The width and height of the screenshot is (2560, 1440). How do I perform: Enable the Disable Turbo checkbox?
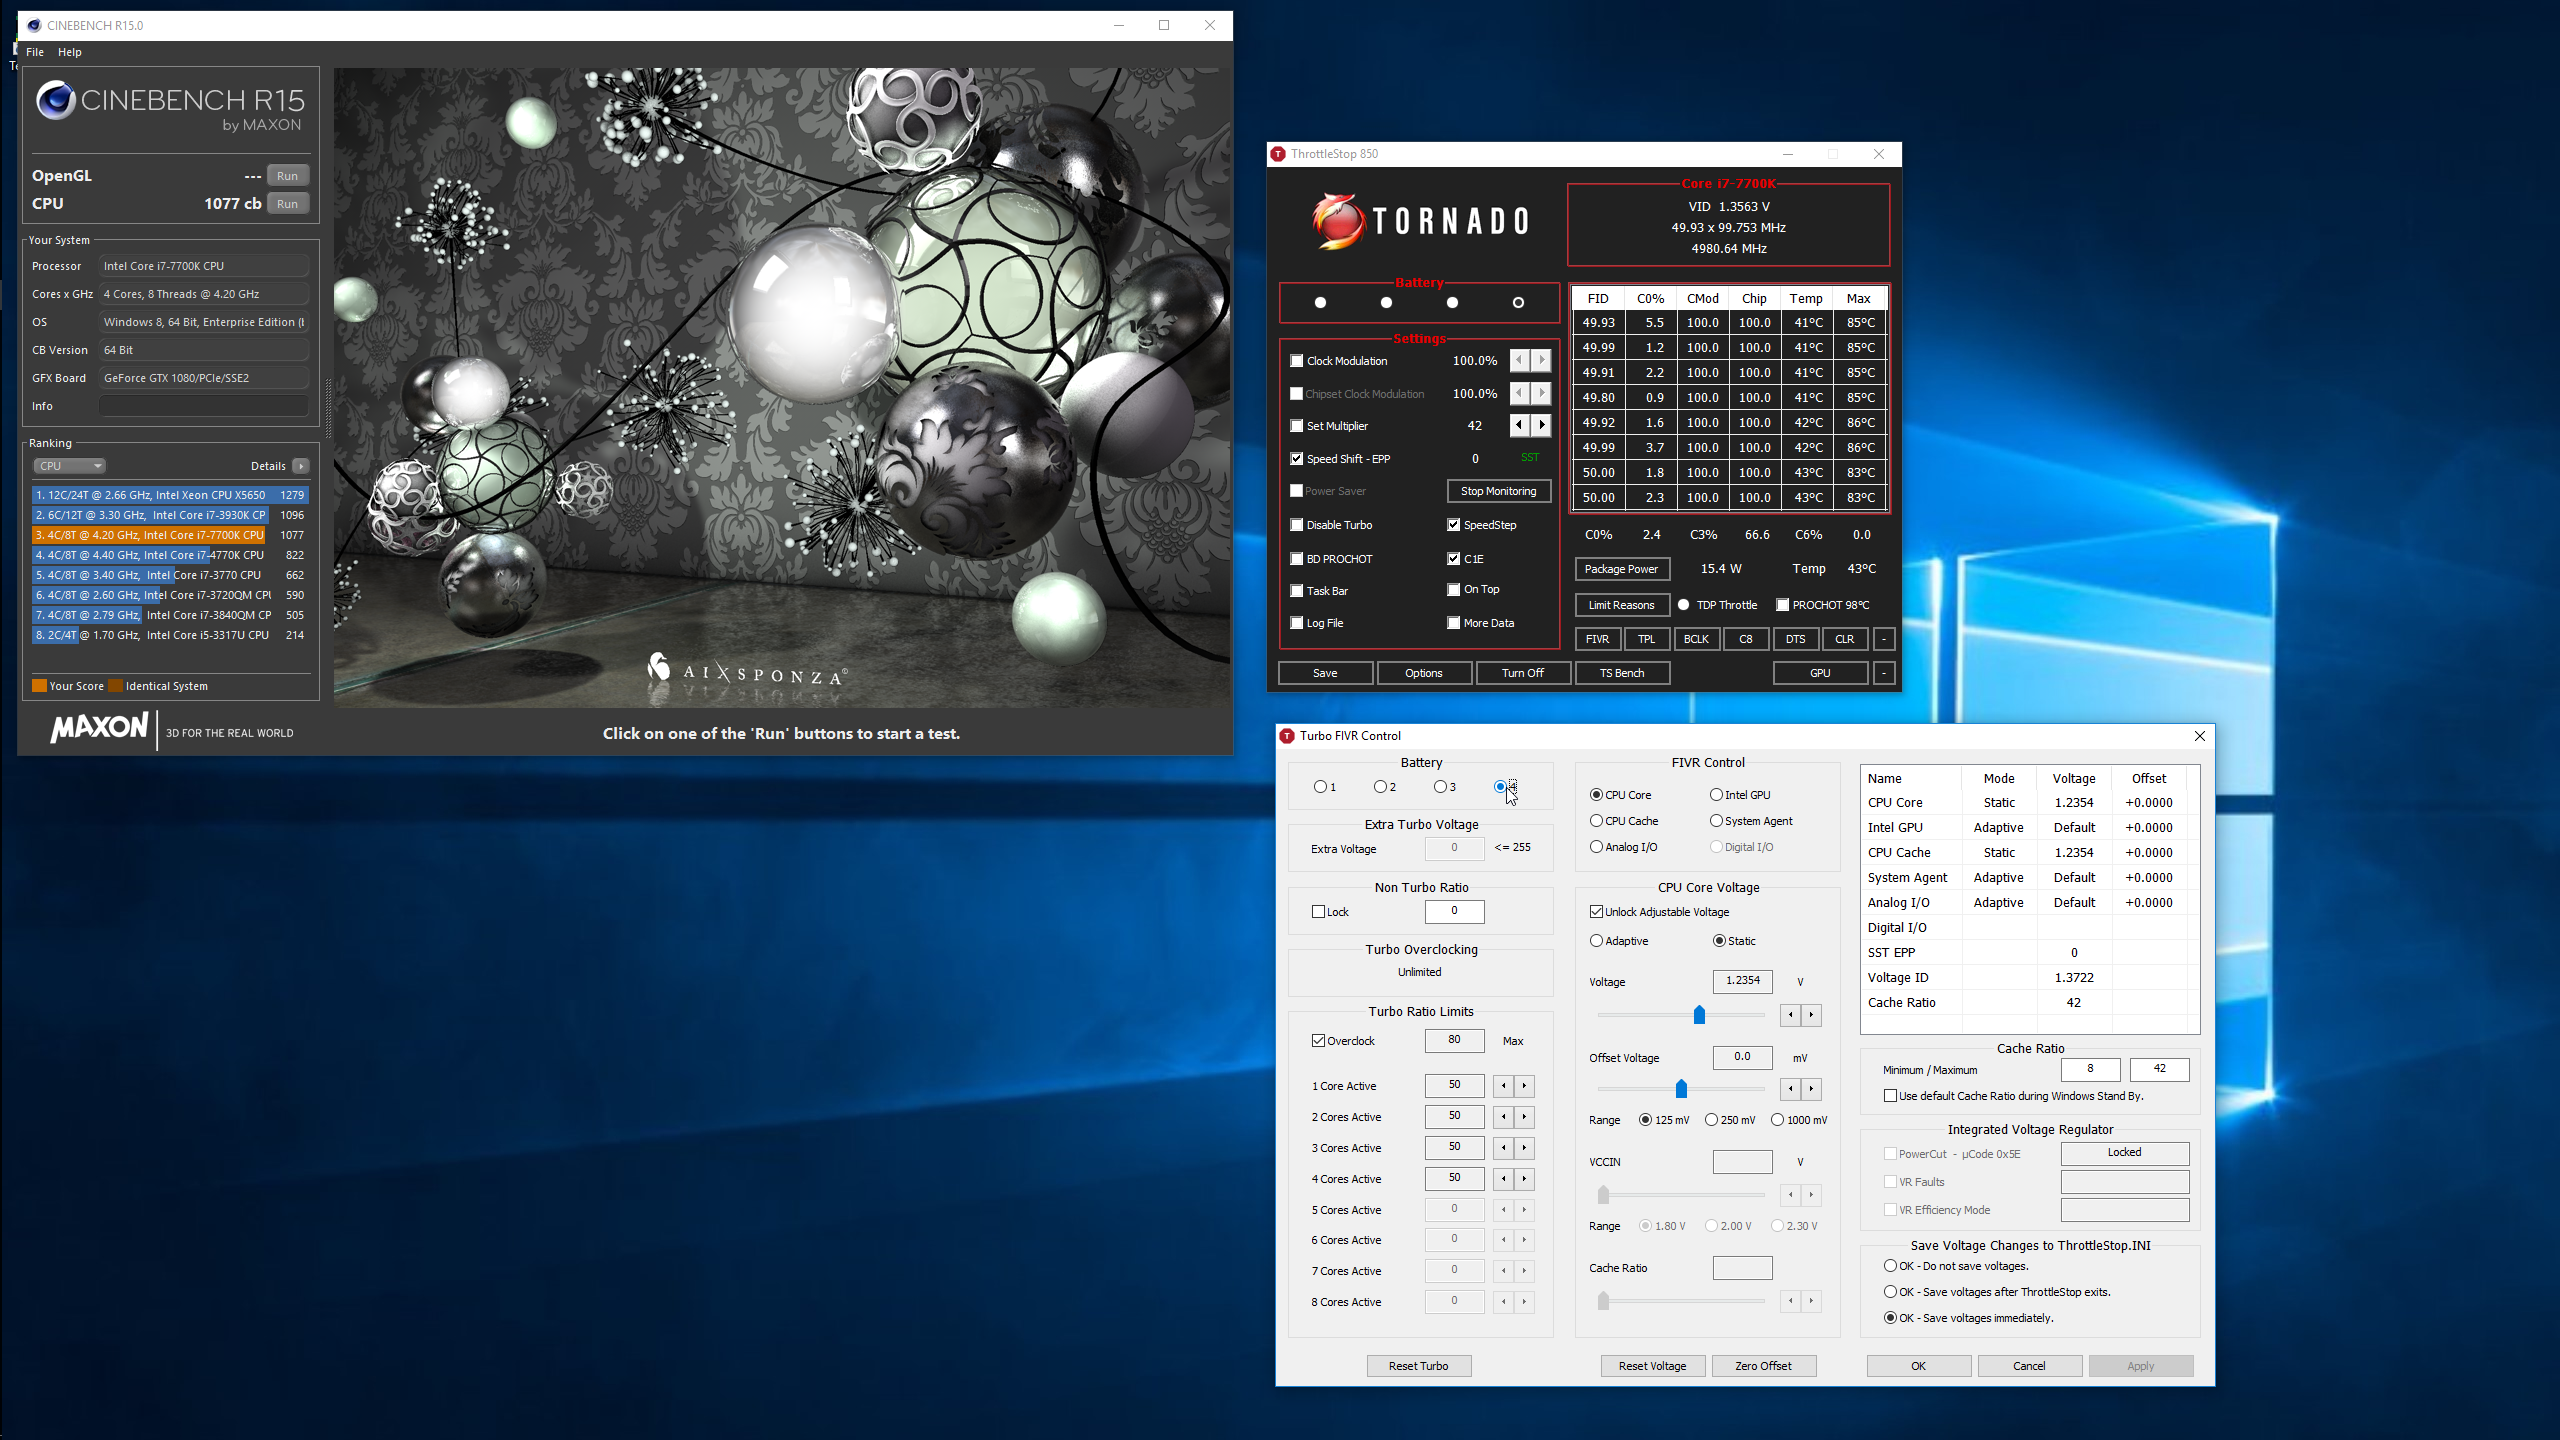(1297, 525)
